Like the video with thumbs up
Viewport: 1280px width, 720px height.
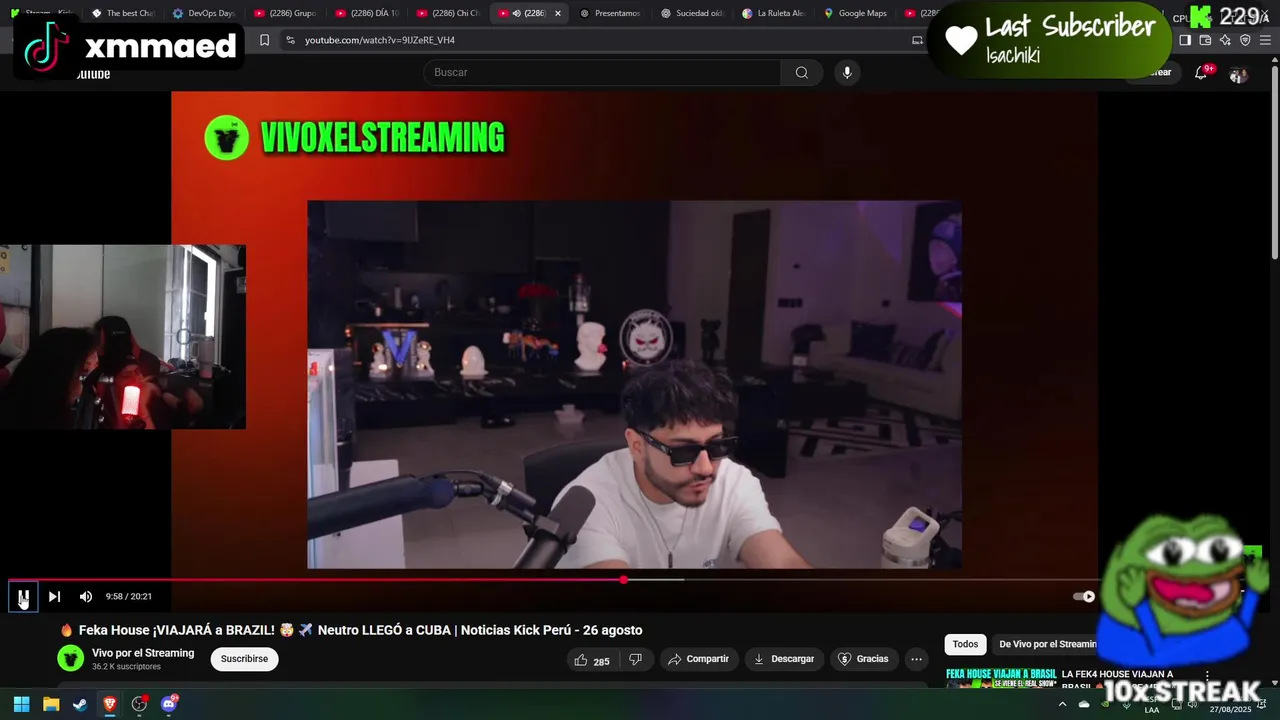coord(591,660)
